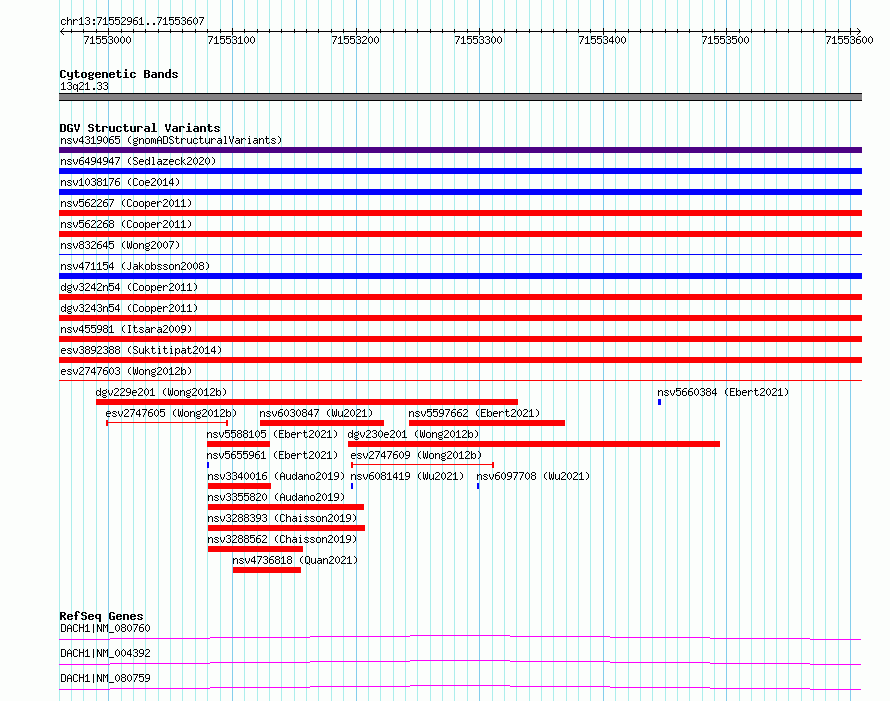Select the nsv3288562 Chaisson2019 label
Viewport: 890px width, 701px height.
(282, 539)
